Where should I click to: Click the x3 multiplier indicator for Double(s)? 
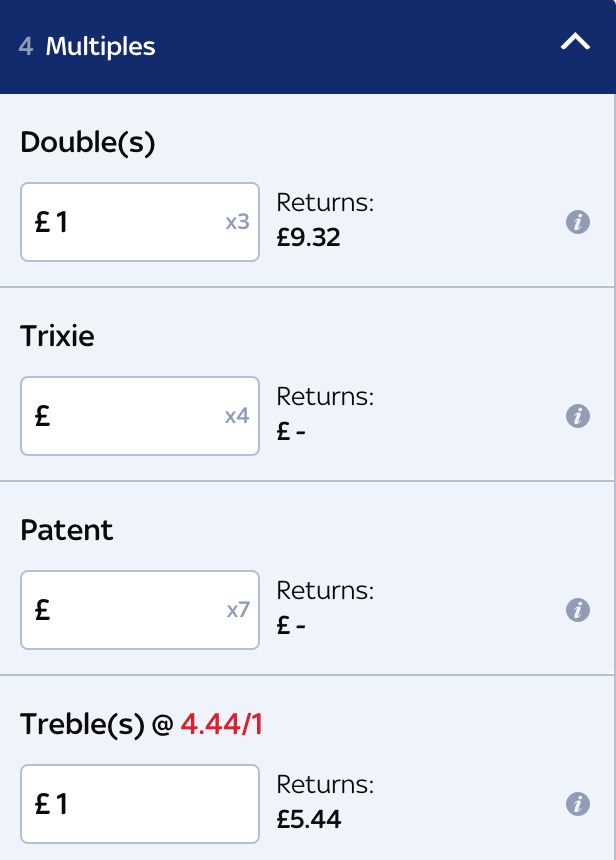click(237, 222)
